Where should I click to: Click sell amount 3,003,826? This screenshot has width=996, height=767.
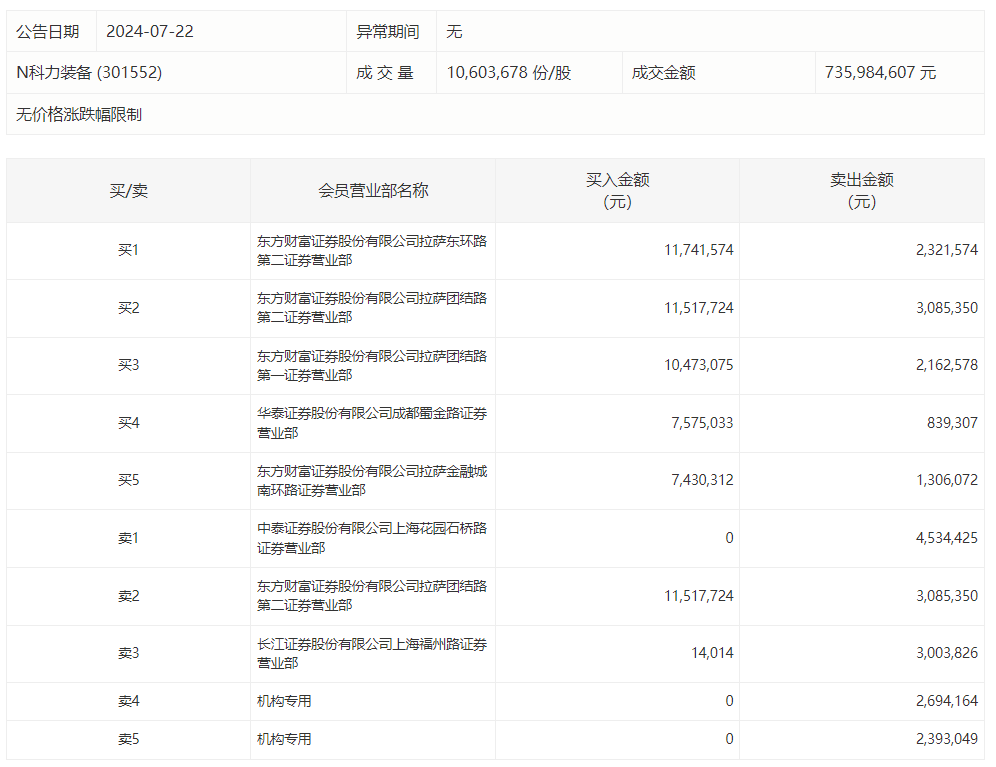tap(947, 653)
